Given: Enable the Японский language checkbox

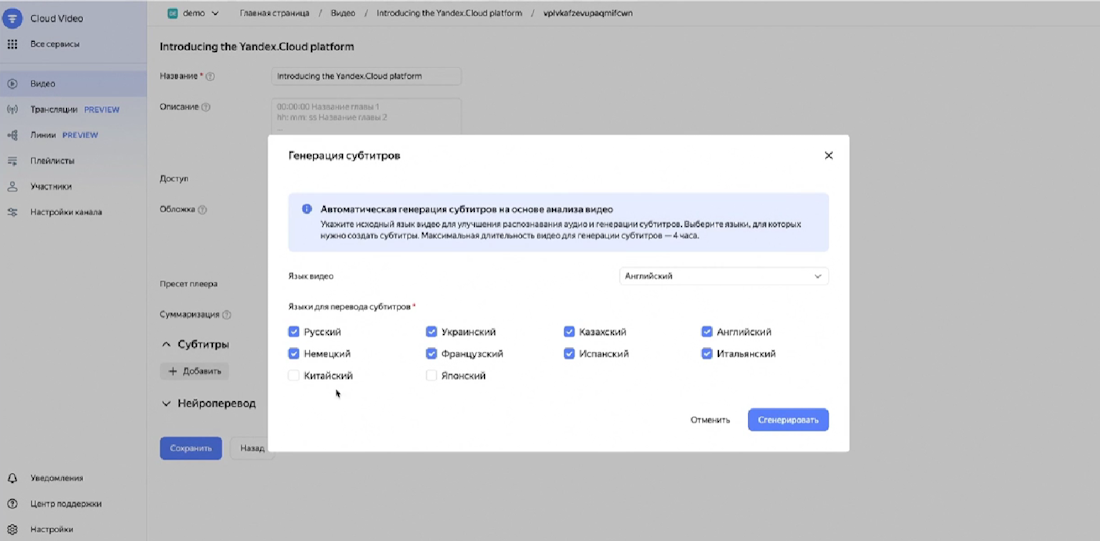Looking at the screenshot, I should [x=432, y=376].
